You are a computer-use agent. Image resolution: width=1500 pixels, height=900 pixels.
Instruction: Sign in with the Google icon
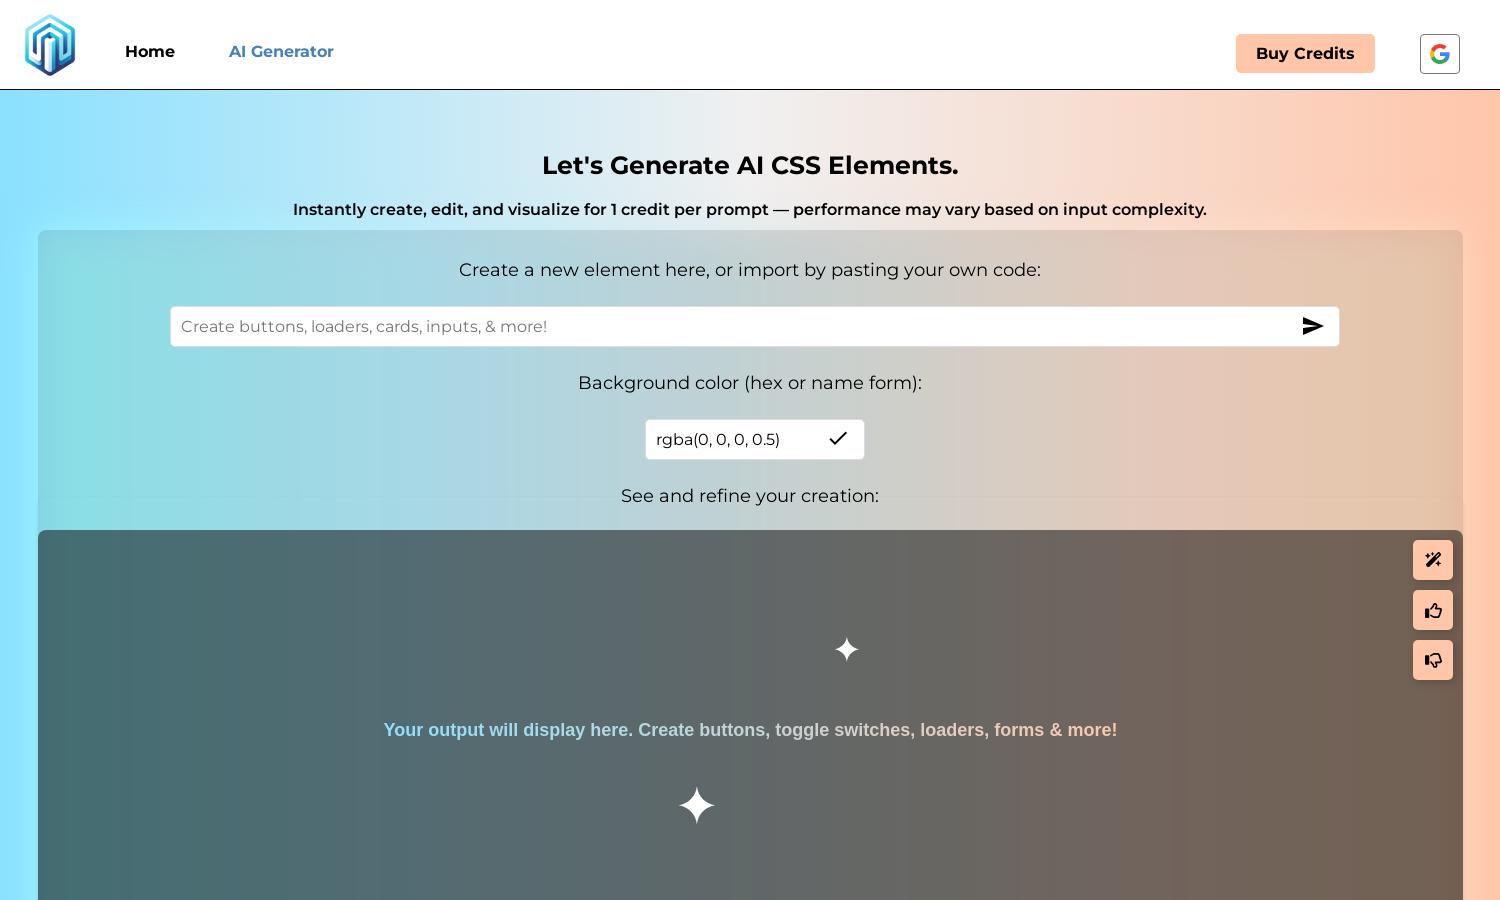(1440, 54)
